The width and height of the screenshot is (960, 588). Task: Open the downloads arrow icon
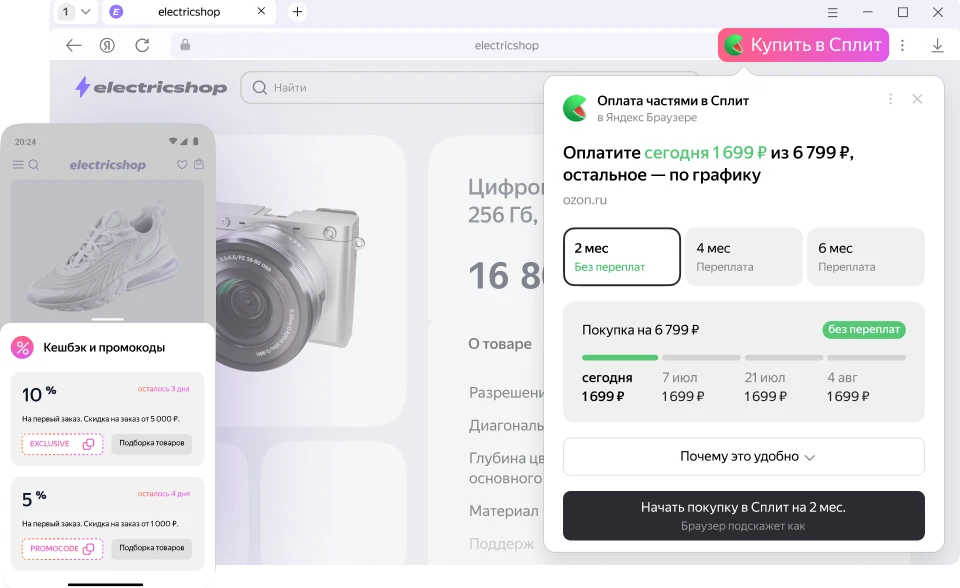click(x=937, y=45)
